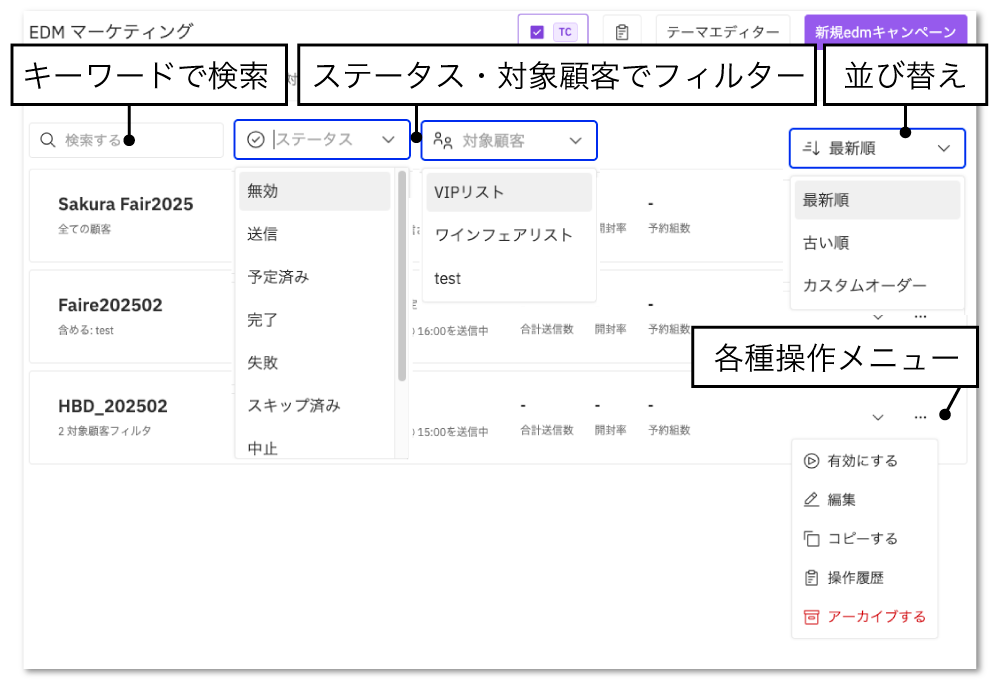Sort by 古い順
This screenshot has width=1000, height=680.
pos(877,242)
